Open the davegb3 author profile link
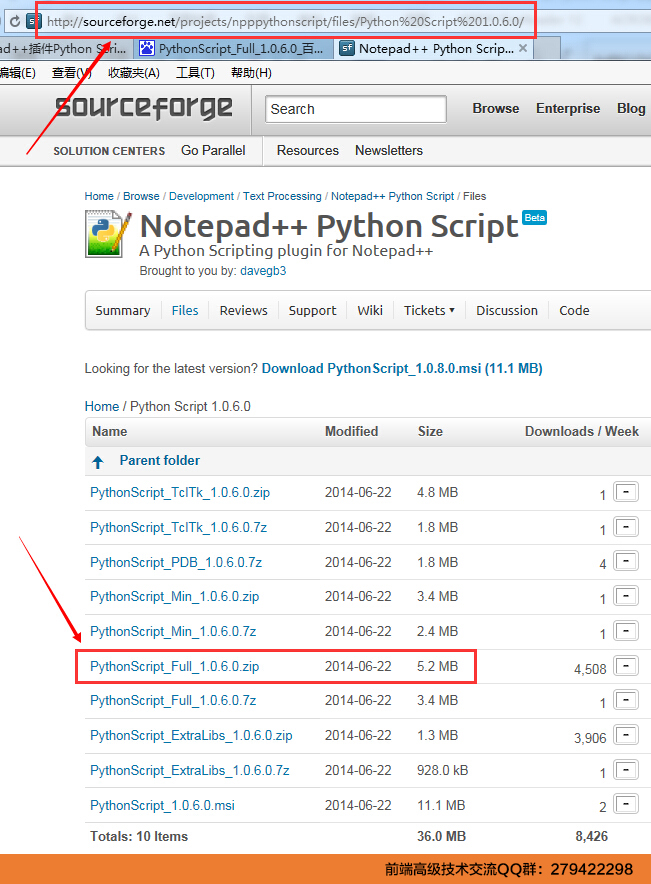The width and height of the screenshot is (651, 884). click(x=263, y=271)
